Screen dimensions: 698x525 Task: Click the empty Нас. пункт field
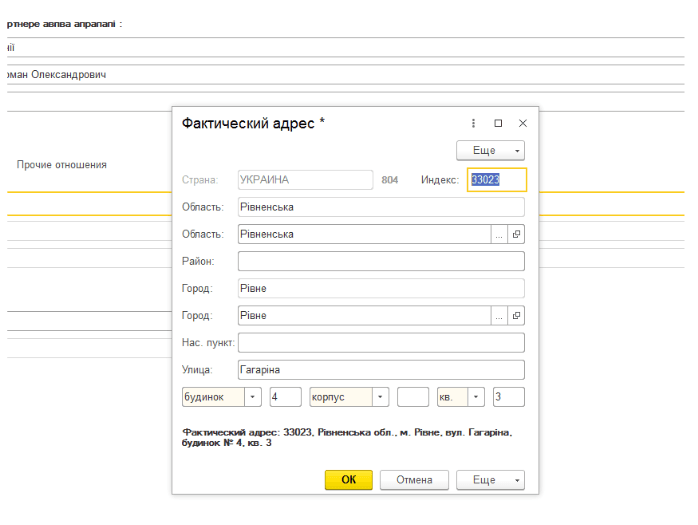(x=380, y=343)
